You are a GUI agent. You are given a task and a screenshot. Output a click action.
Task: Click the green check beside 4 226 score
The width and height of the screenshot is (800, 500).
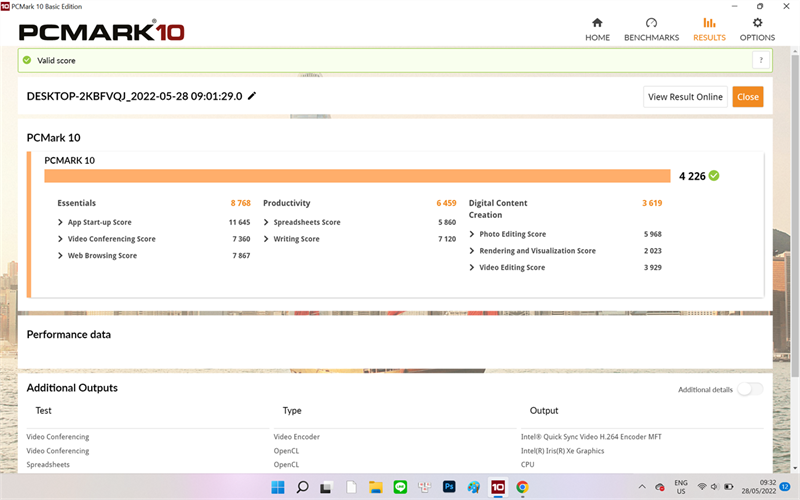coord(714,176)
